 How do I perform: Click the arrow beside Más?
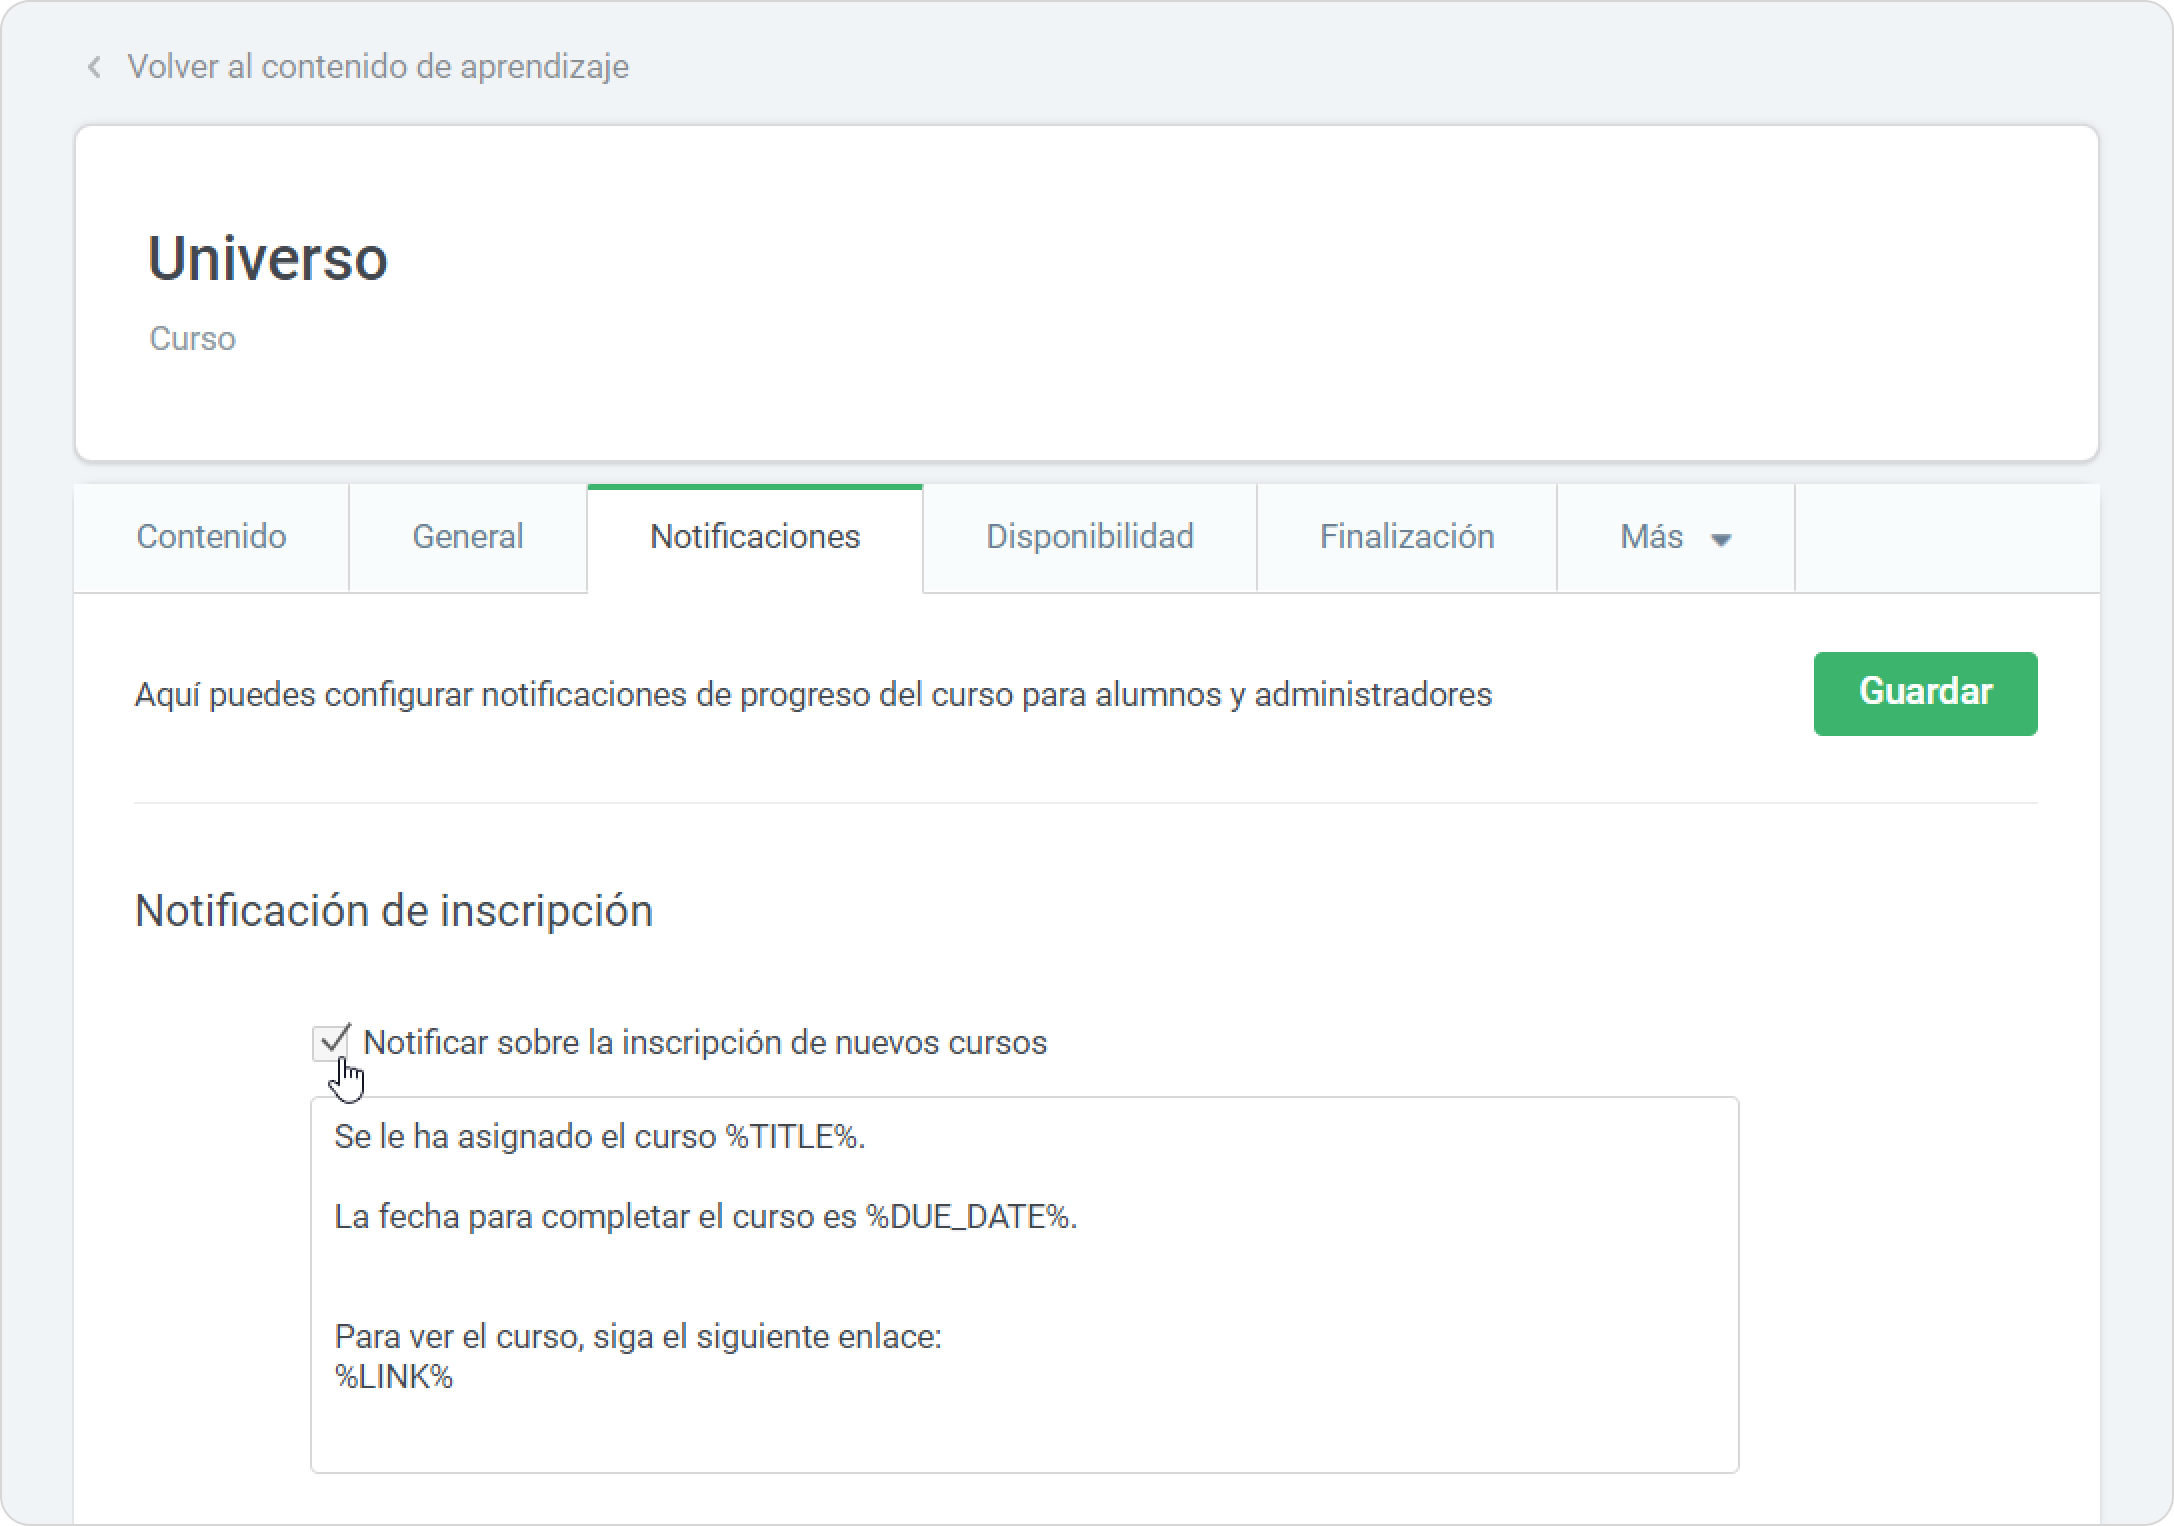(x=1721, y=540)
